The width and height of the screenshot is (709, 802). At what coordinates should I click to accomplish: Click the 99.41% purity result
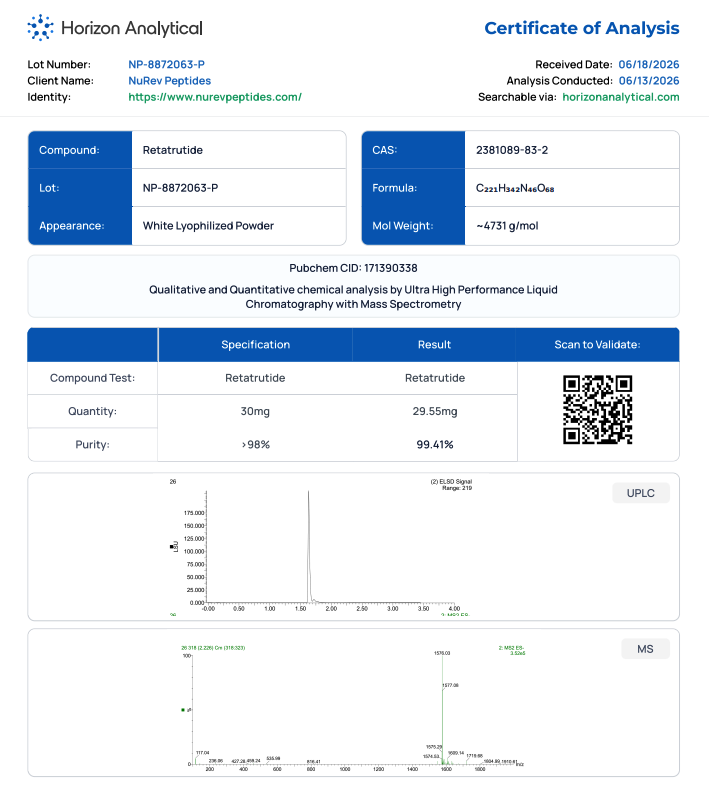(435, 444)
